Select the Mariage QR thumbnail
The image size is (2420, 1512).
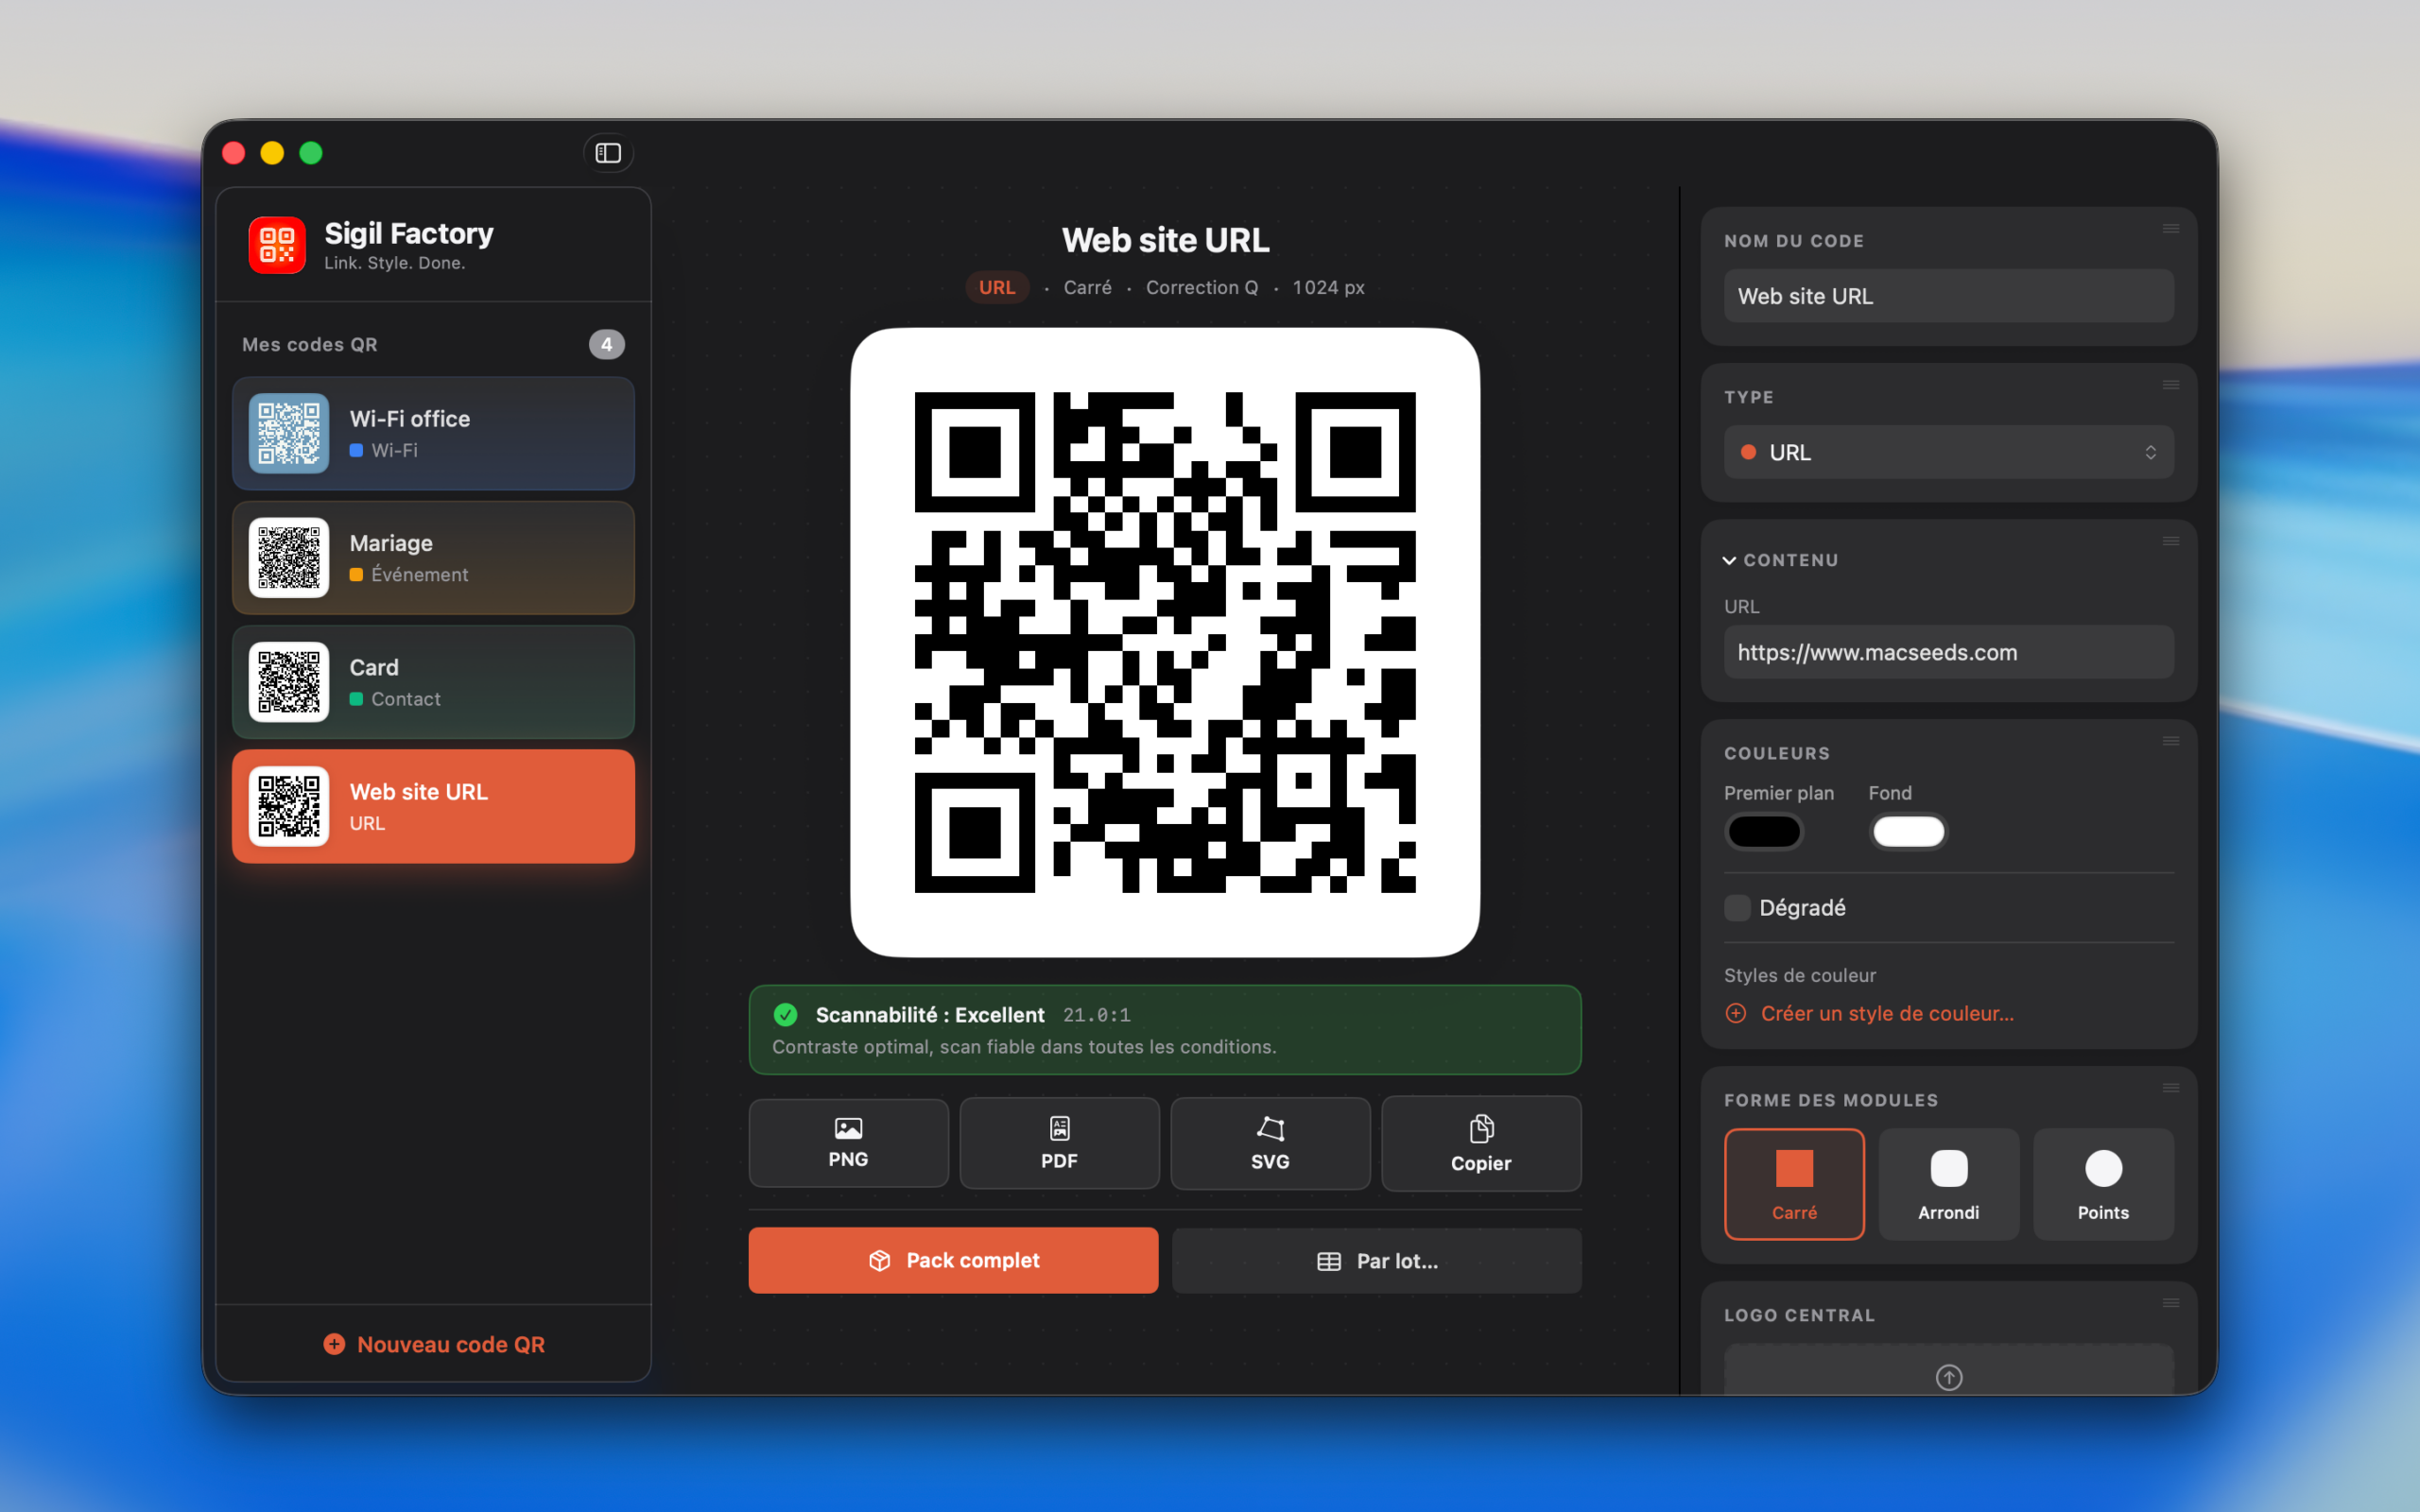[x=289, y=557]
